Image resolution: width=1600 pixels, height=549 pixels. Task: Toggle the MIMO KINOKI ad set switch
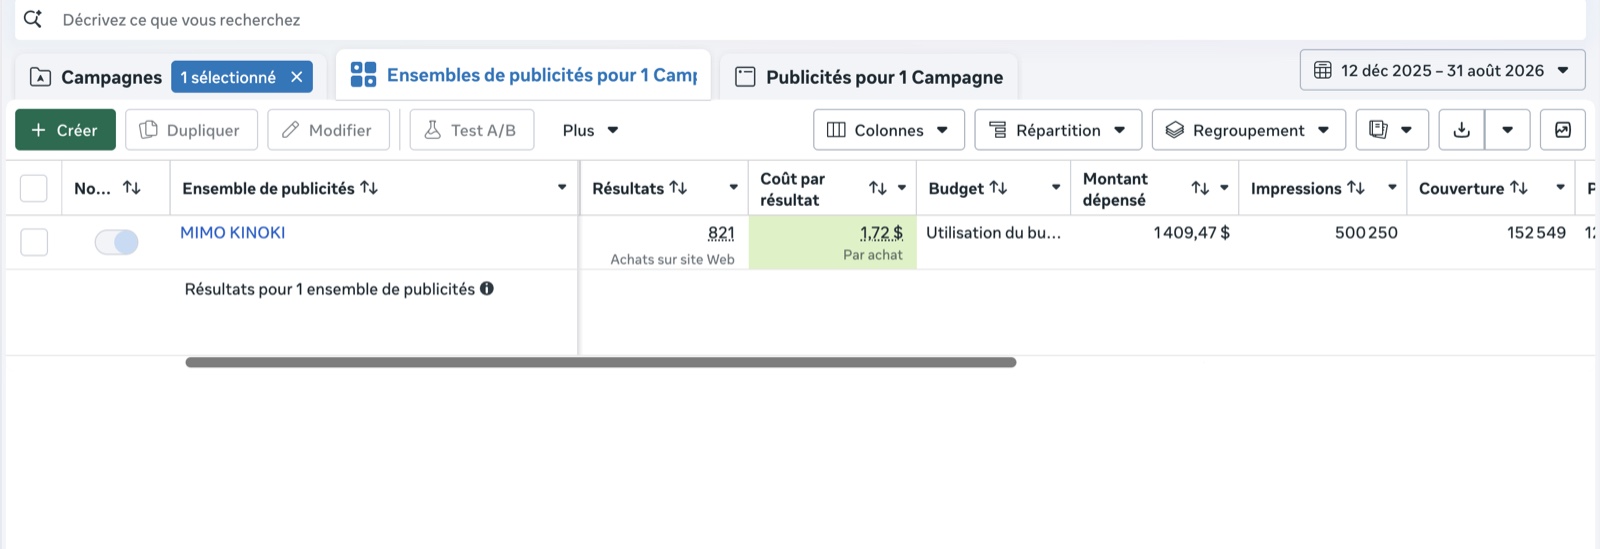pyautogui.click(x=117, y=242)
